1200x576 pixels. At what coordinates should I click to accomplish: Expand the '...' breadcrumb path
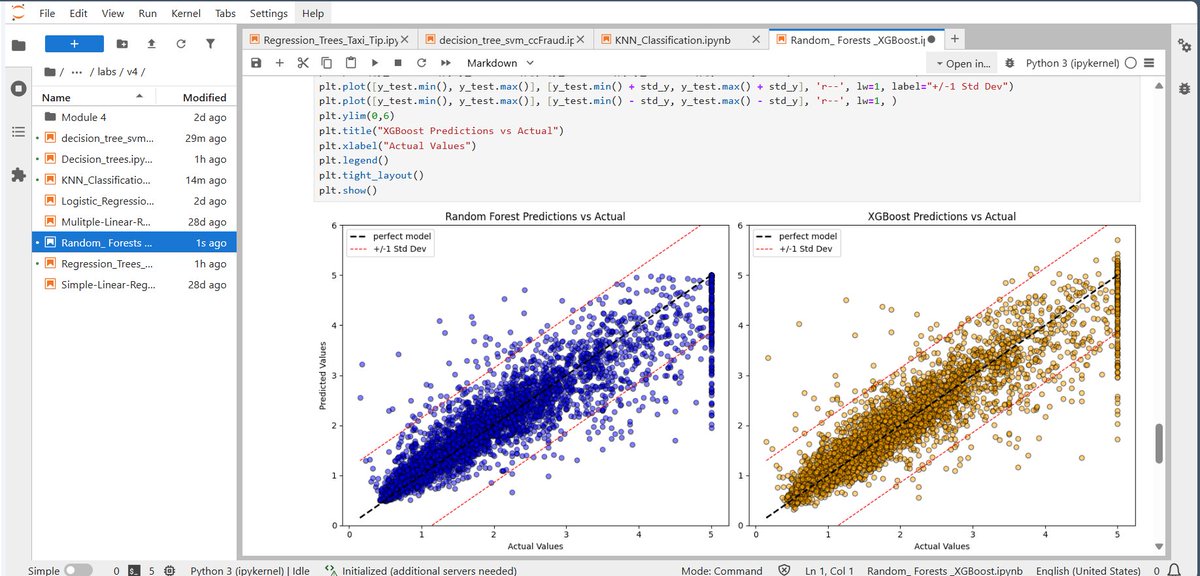78,72
